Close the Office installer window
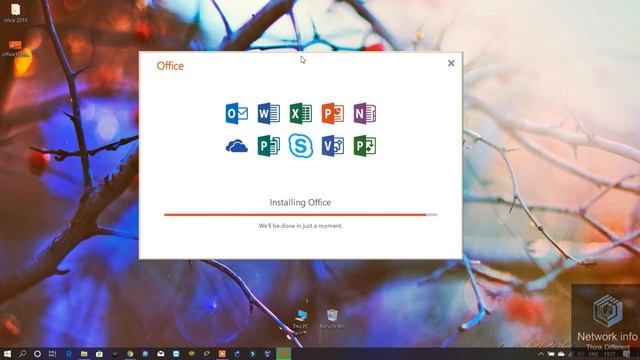 [451, 63]
